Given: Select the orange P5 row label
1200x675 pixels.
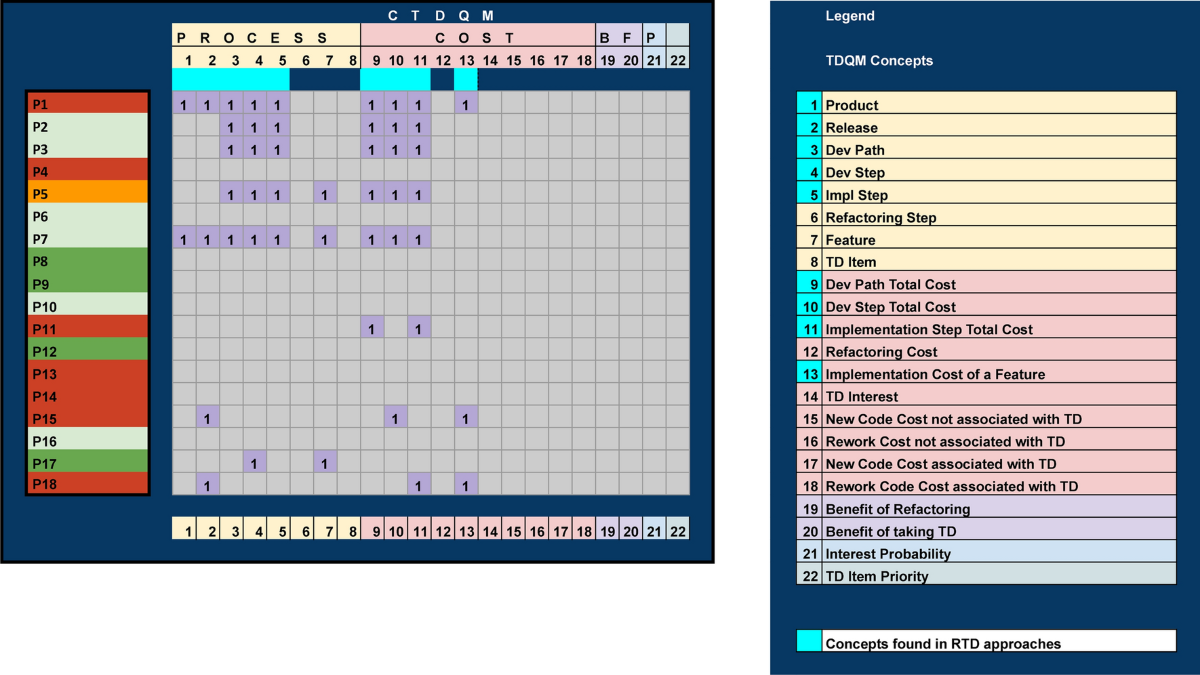Looking at the screenshot, I should (88, 194).
